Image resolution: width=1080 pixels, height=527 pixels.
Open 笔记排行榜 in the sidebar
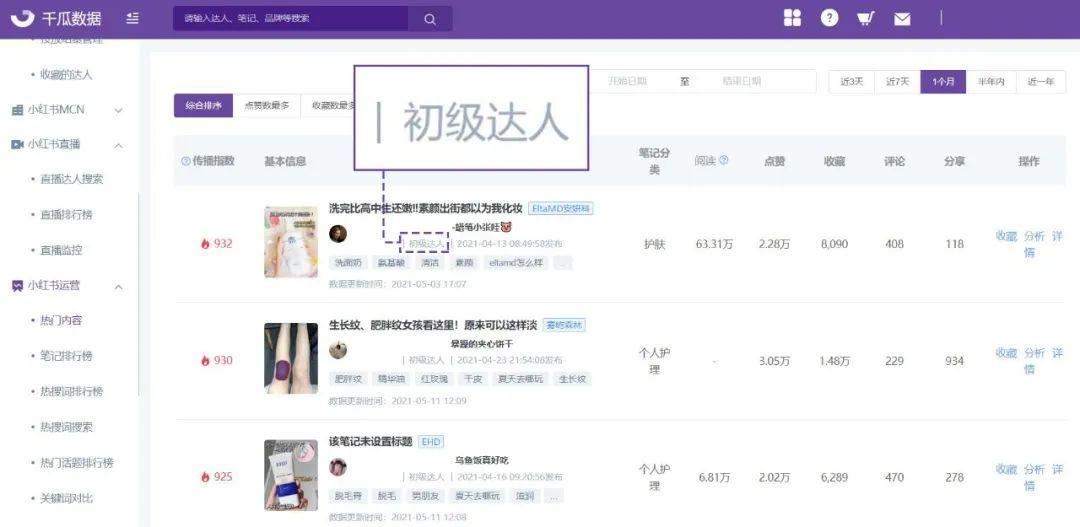click(66, 356)
